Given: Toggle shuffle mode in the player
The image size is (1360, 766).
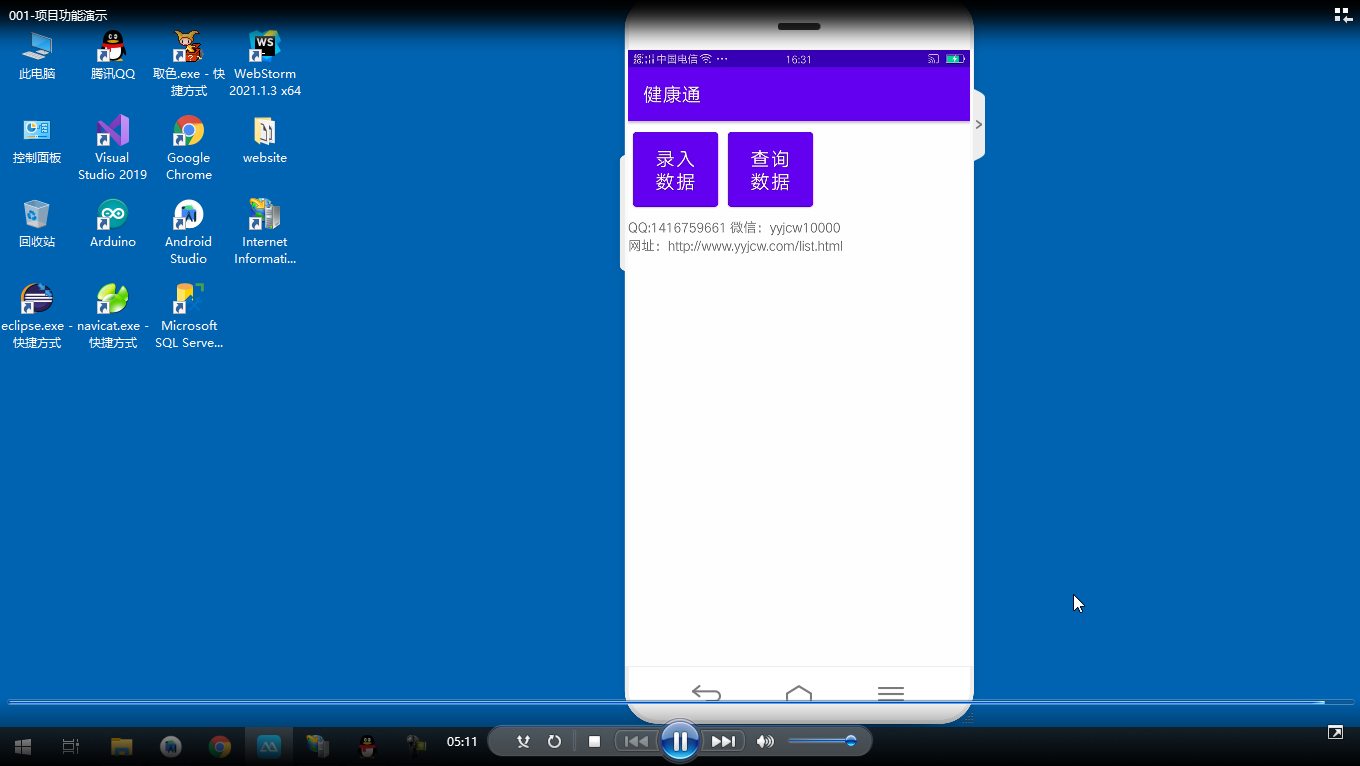Looking at the screenshot, I should click(522, 741).
